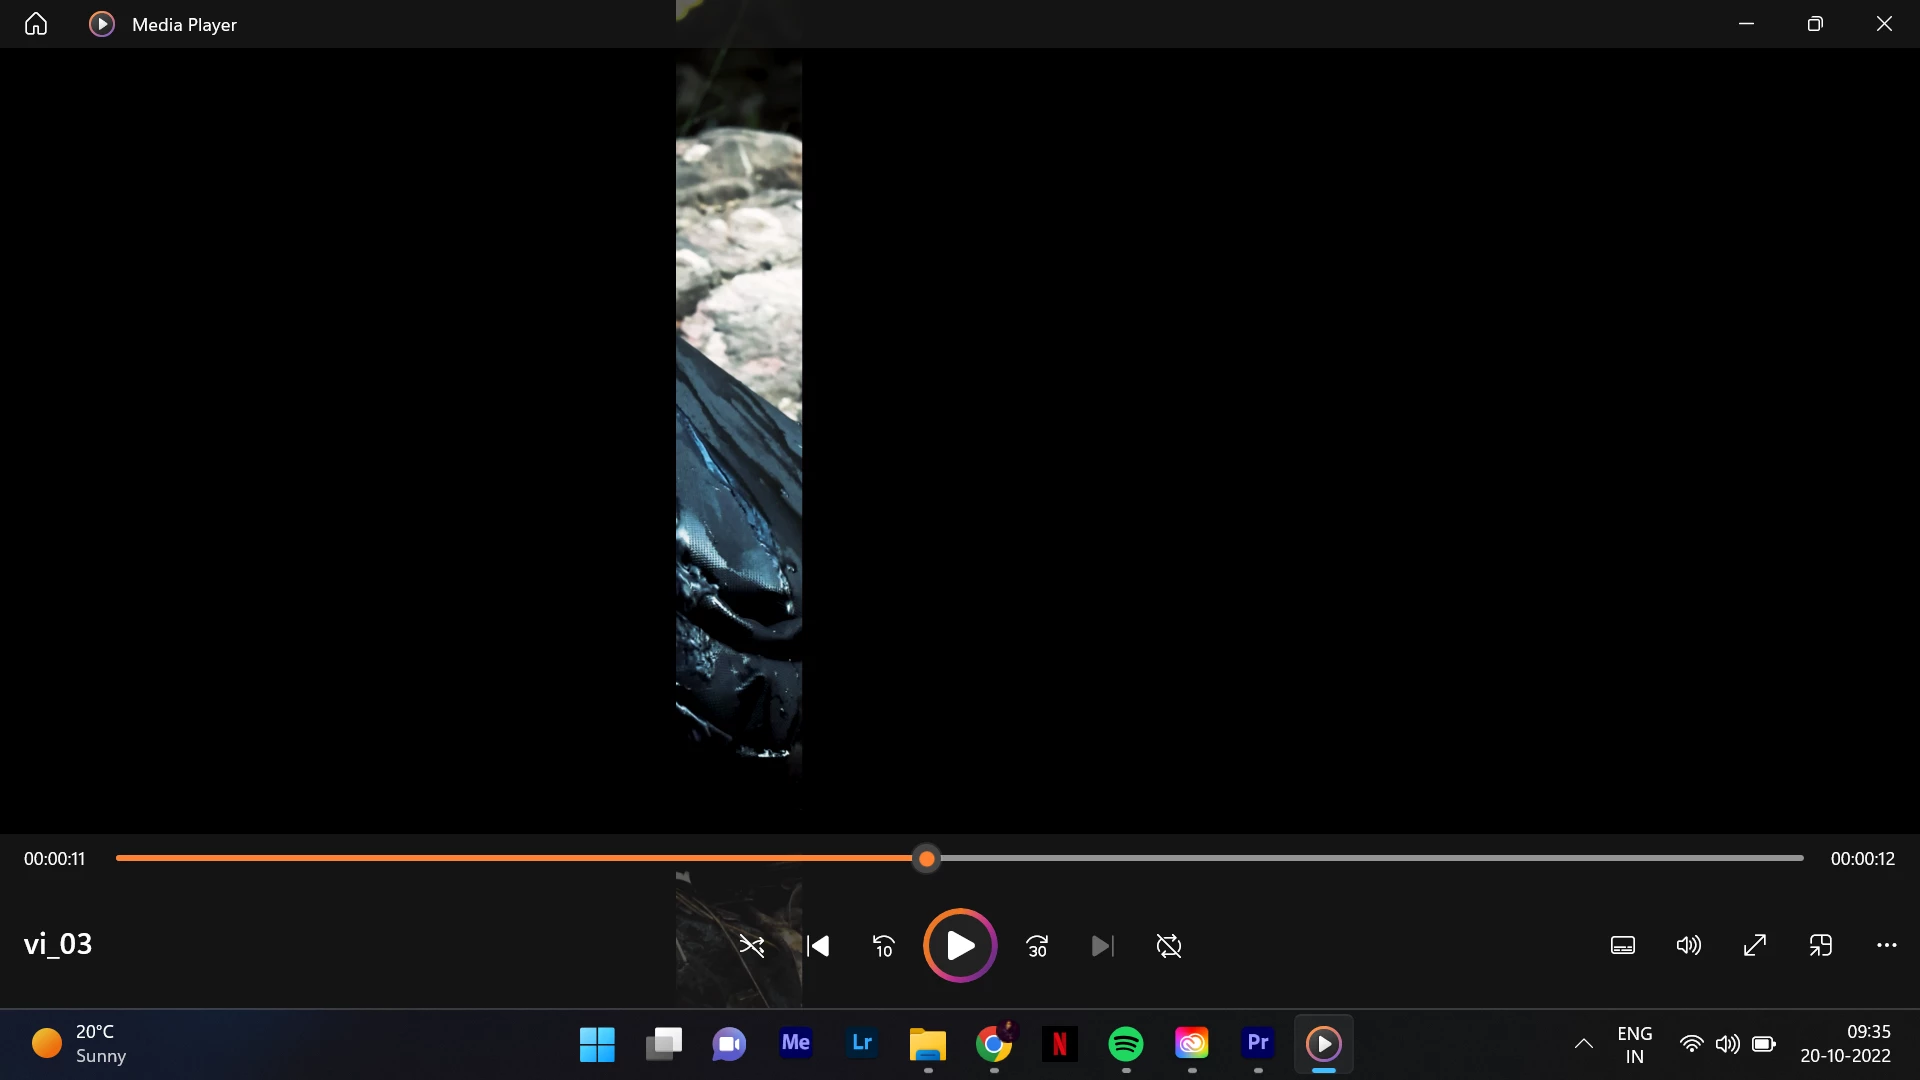Open Adobe Premiere Pro from the taskbar

tap(1258, 1044)
